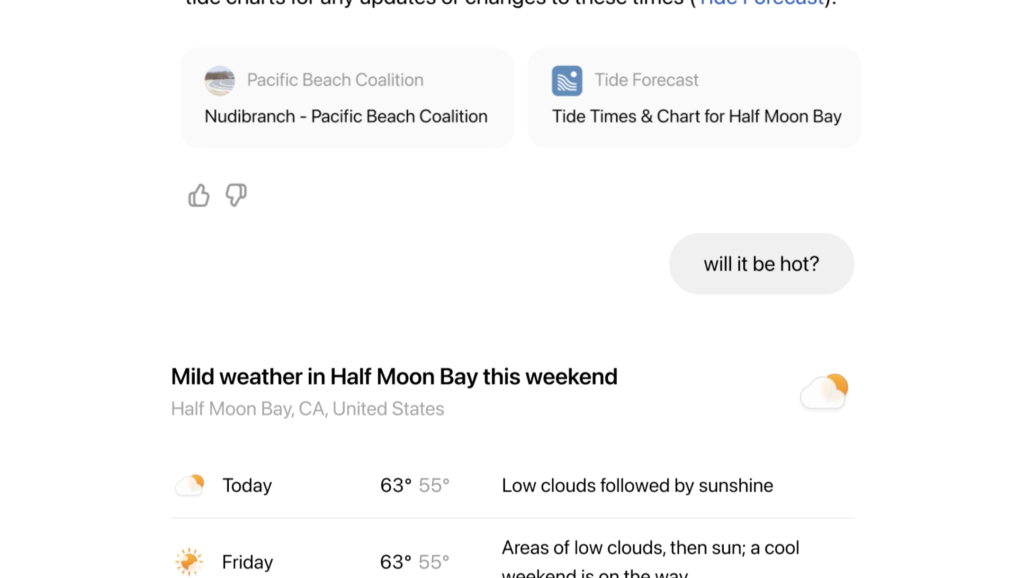The height and width of the screenshot is (578, 1024).
Task: Click the thumbs down feedback icon
Action: point(236,195)
